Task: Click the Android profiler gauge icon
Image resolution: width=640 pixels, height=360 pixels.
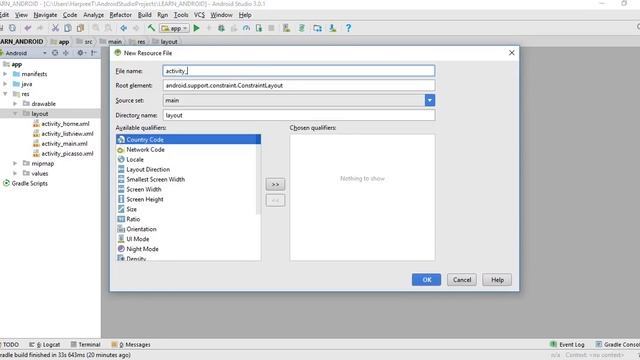Action: pyautogui.click(x=246, y=28)
